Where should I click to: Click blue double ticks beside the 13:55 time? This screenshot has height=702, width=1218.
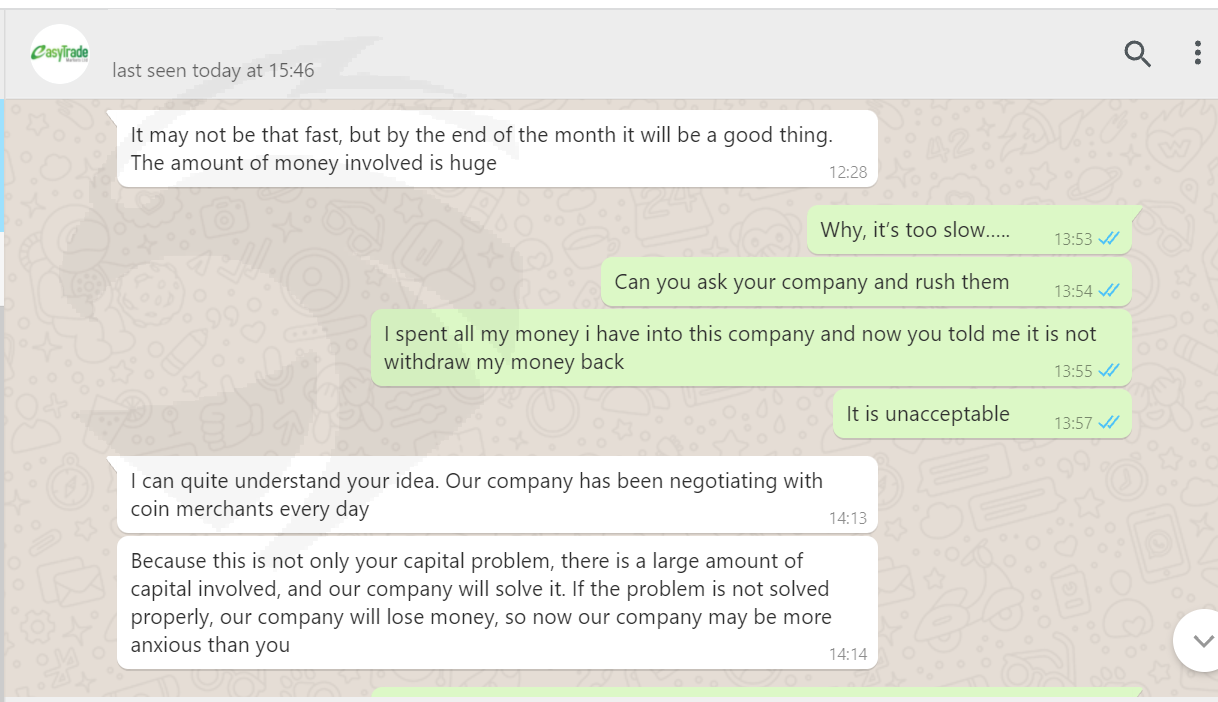pyautogui.click(x=1108, y=371)
